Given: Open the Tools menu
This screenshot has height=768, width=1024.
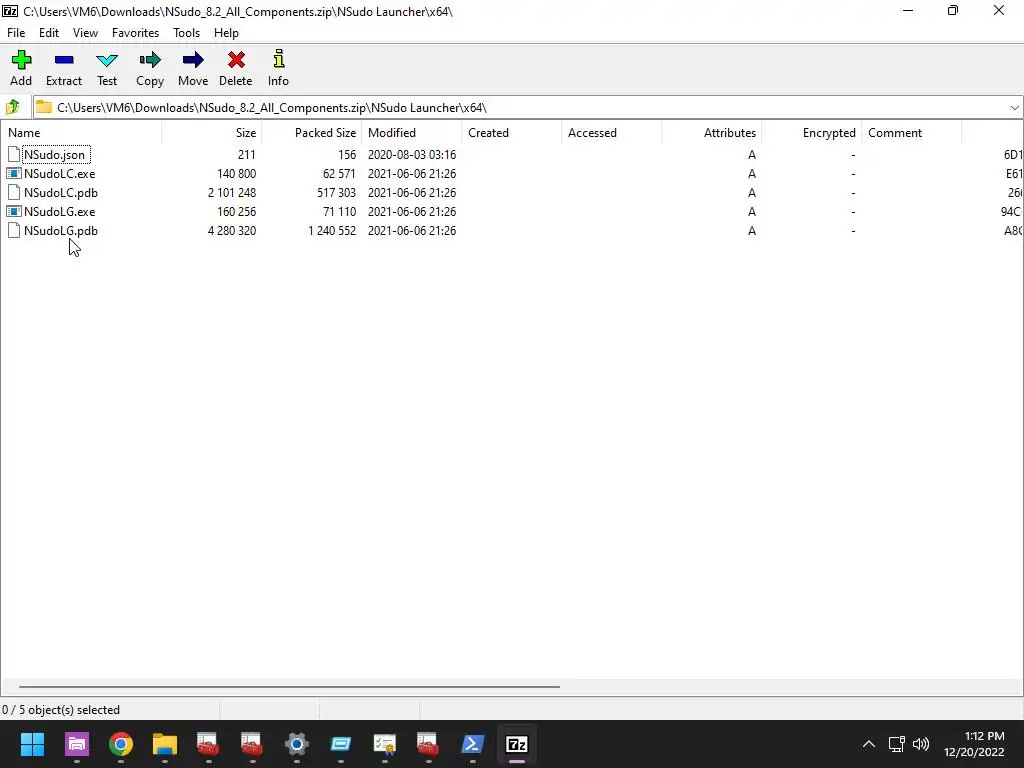Looking at the screenshot, I should click(x=186, y=33).
